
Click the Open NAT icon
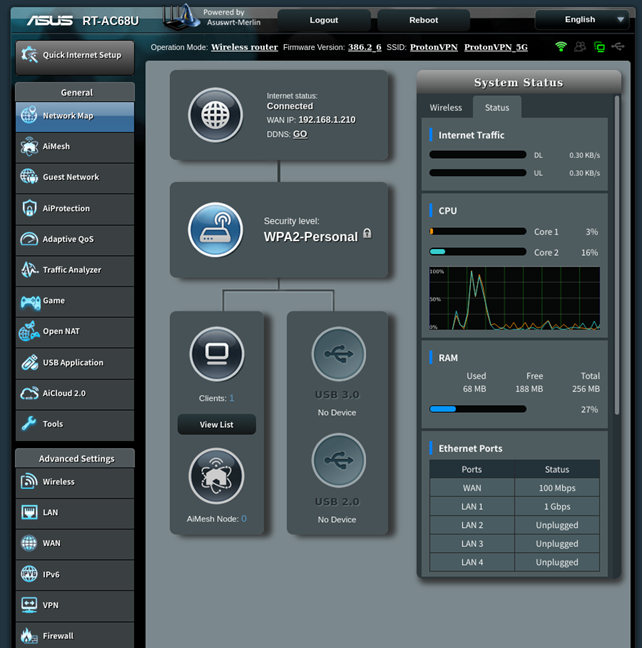[x=29, y=331]
